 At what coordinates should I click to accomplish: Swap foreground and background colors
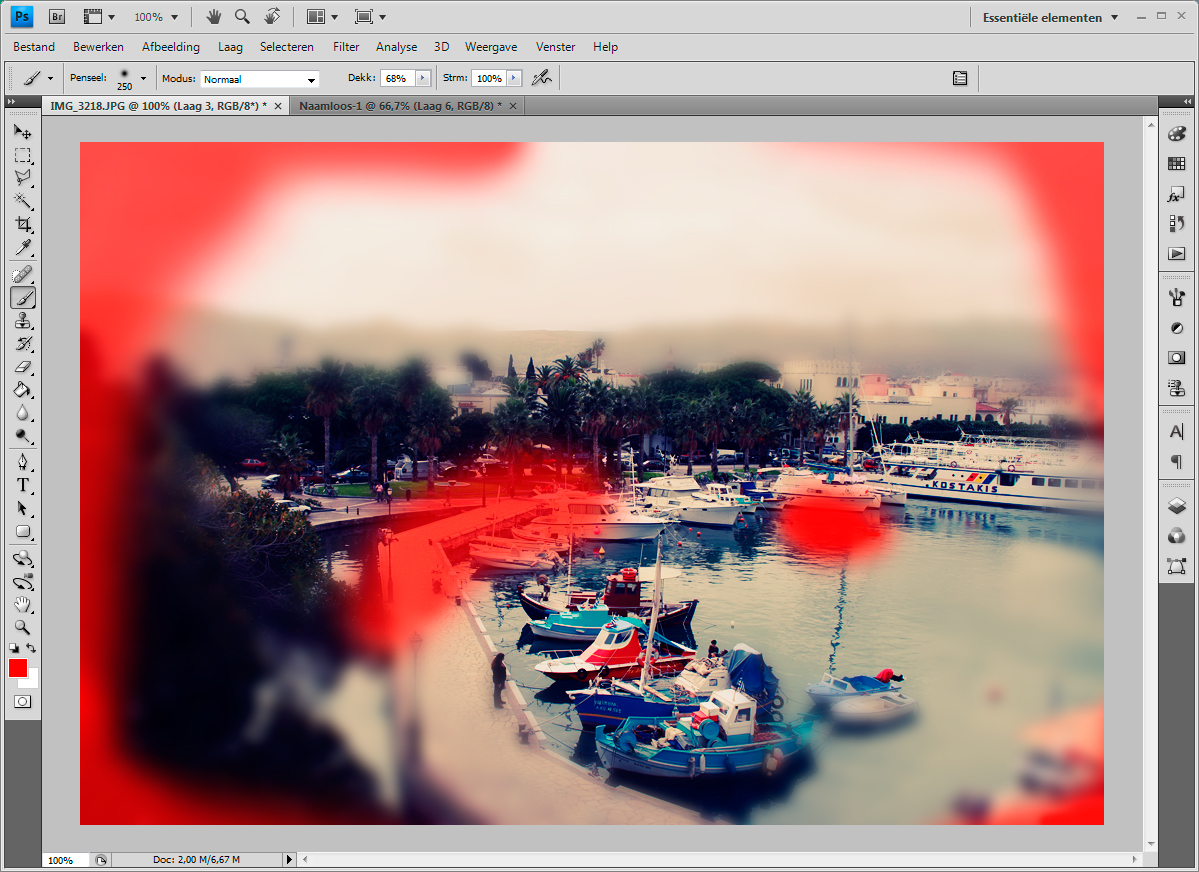click(31, 649)
